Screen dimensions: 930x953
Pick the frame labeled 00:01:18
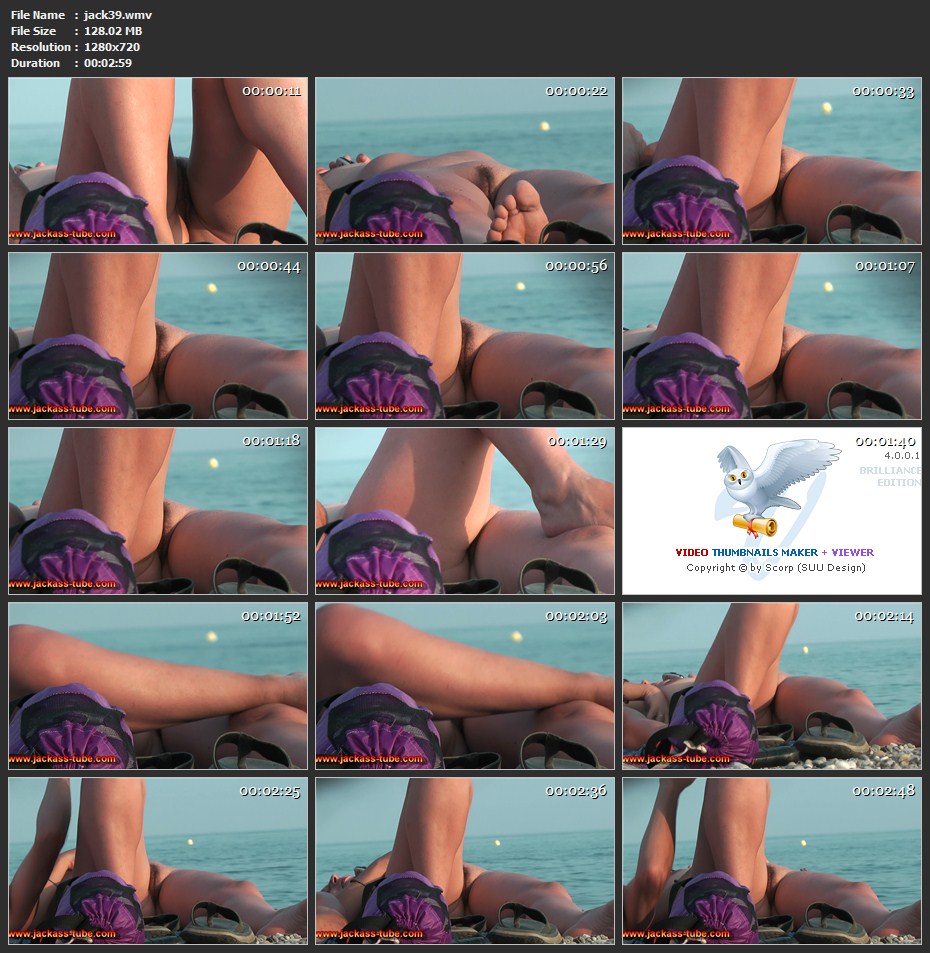(x=158, y=511)
